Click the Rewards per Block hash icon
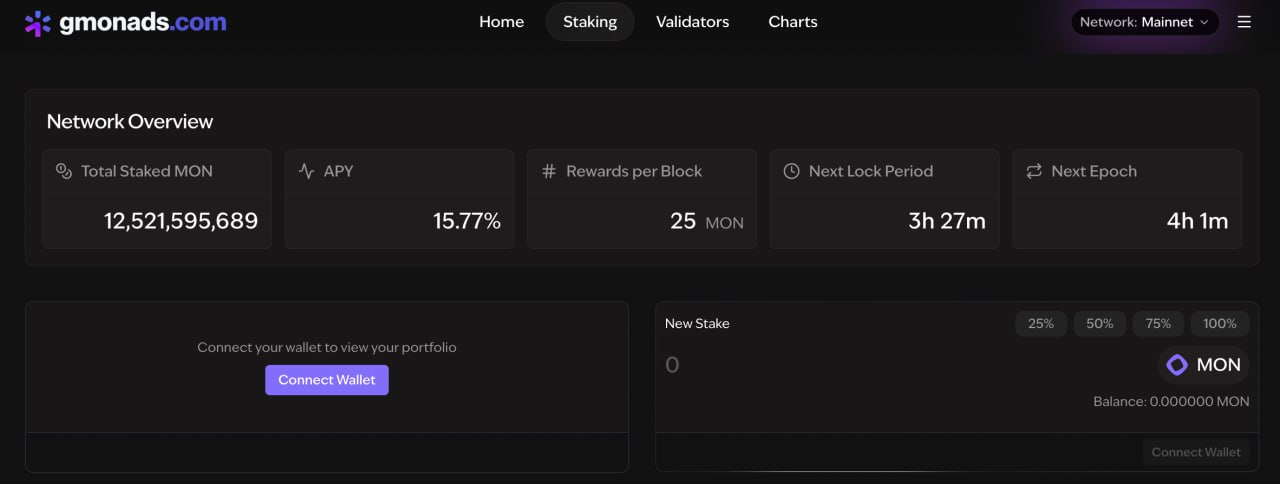1280x484 pixels. 549,171
